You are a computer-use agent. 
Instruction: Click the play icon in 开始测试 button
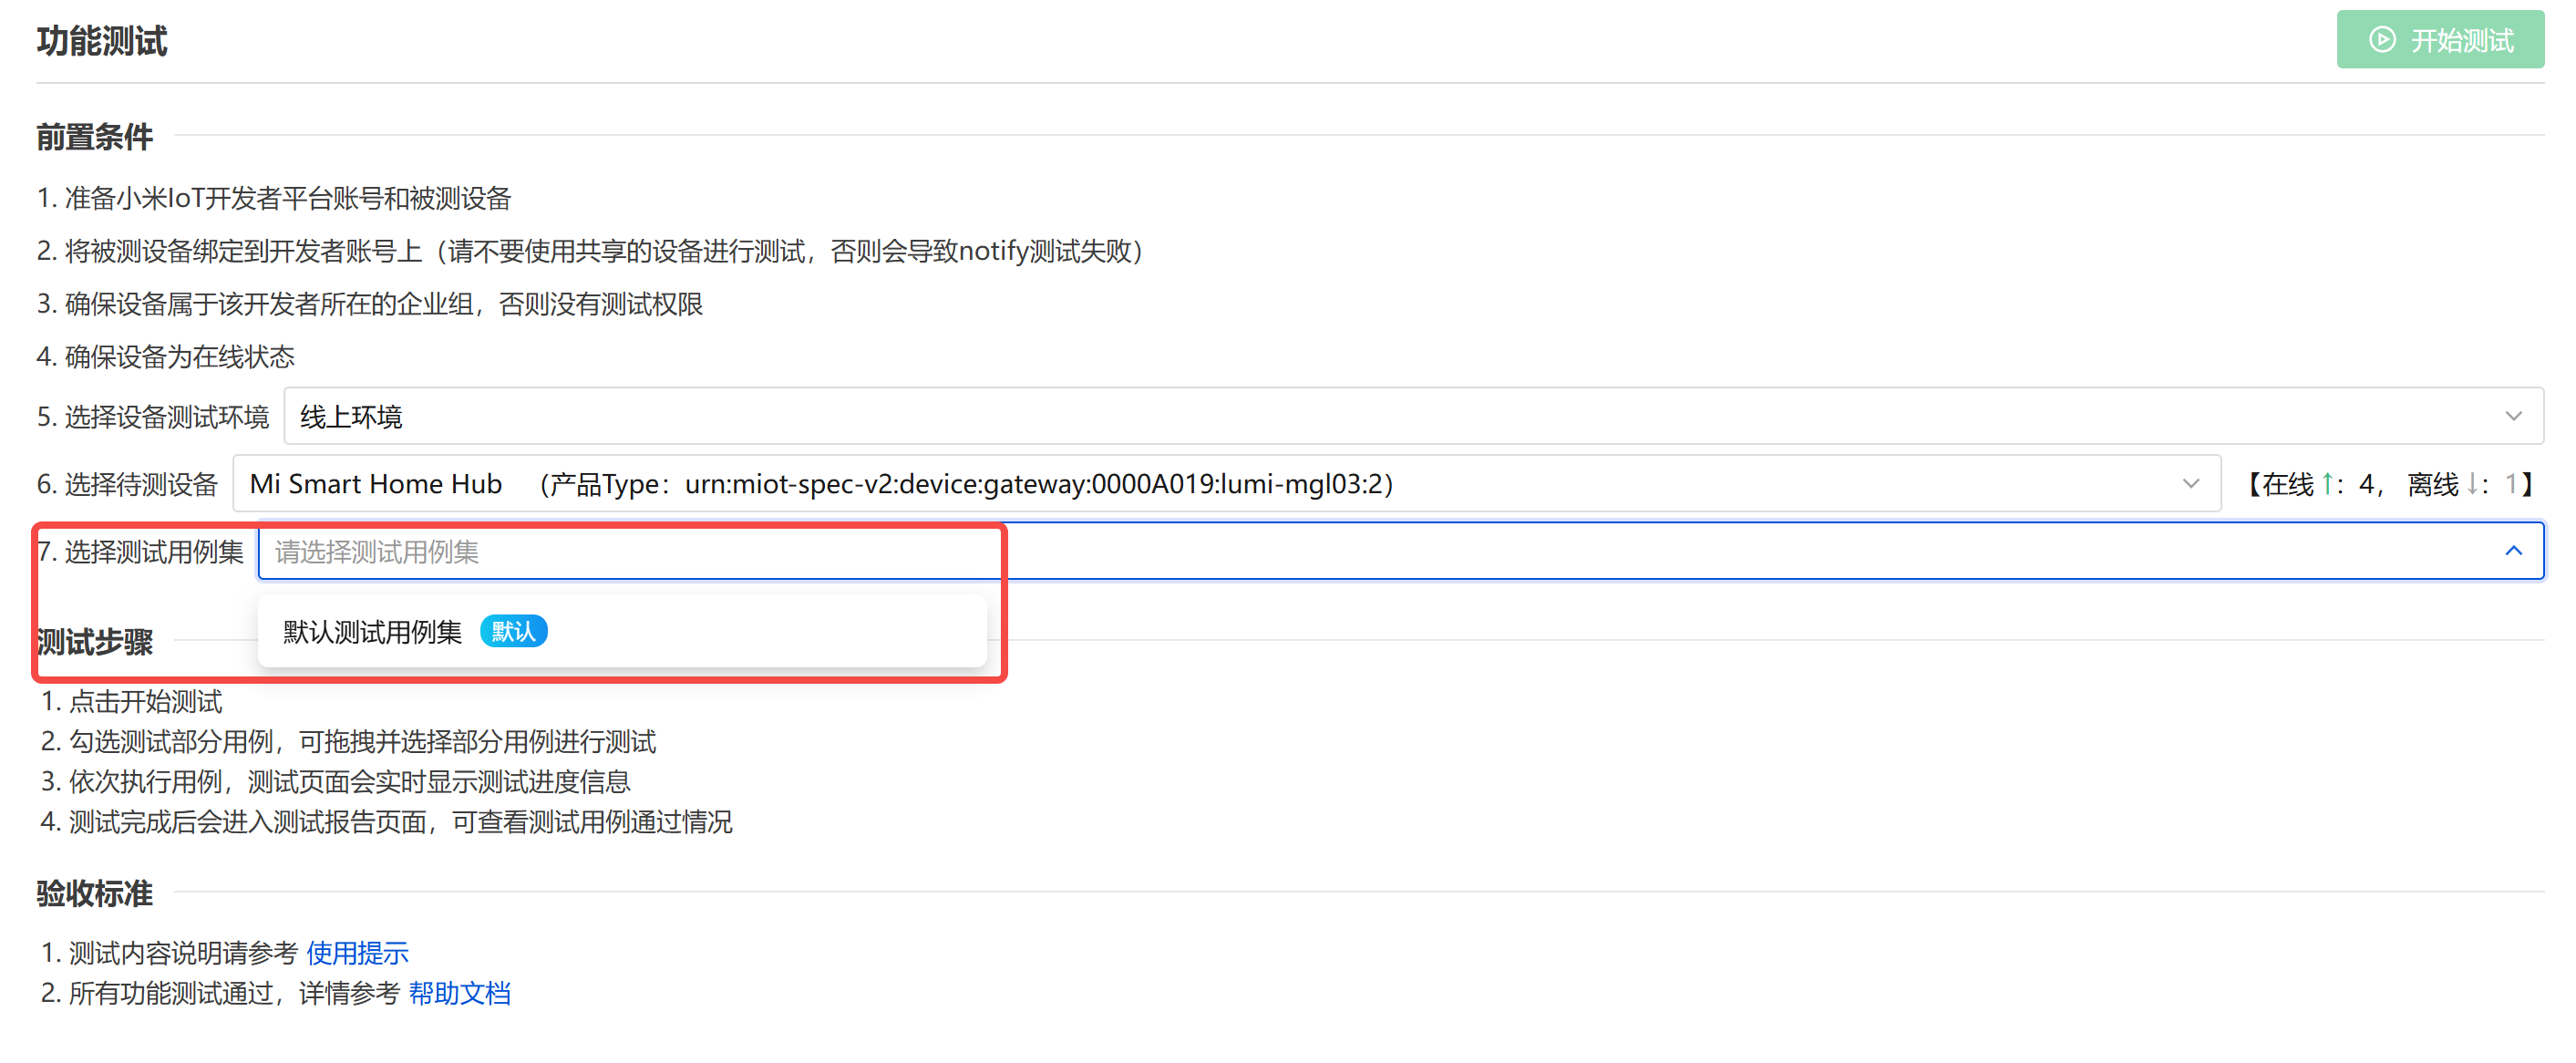(2382, 40)
